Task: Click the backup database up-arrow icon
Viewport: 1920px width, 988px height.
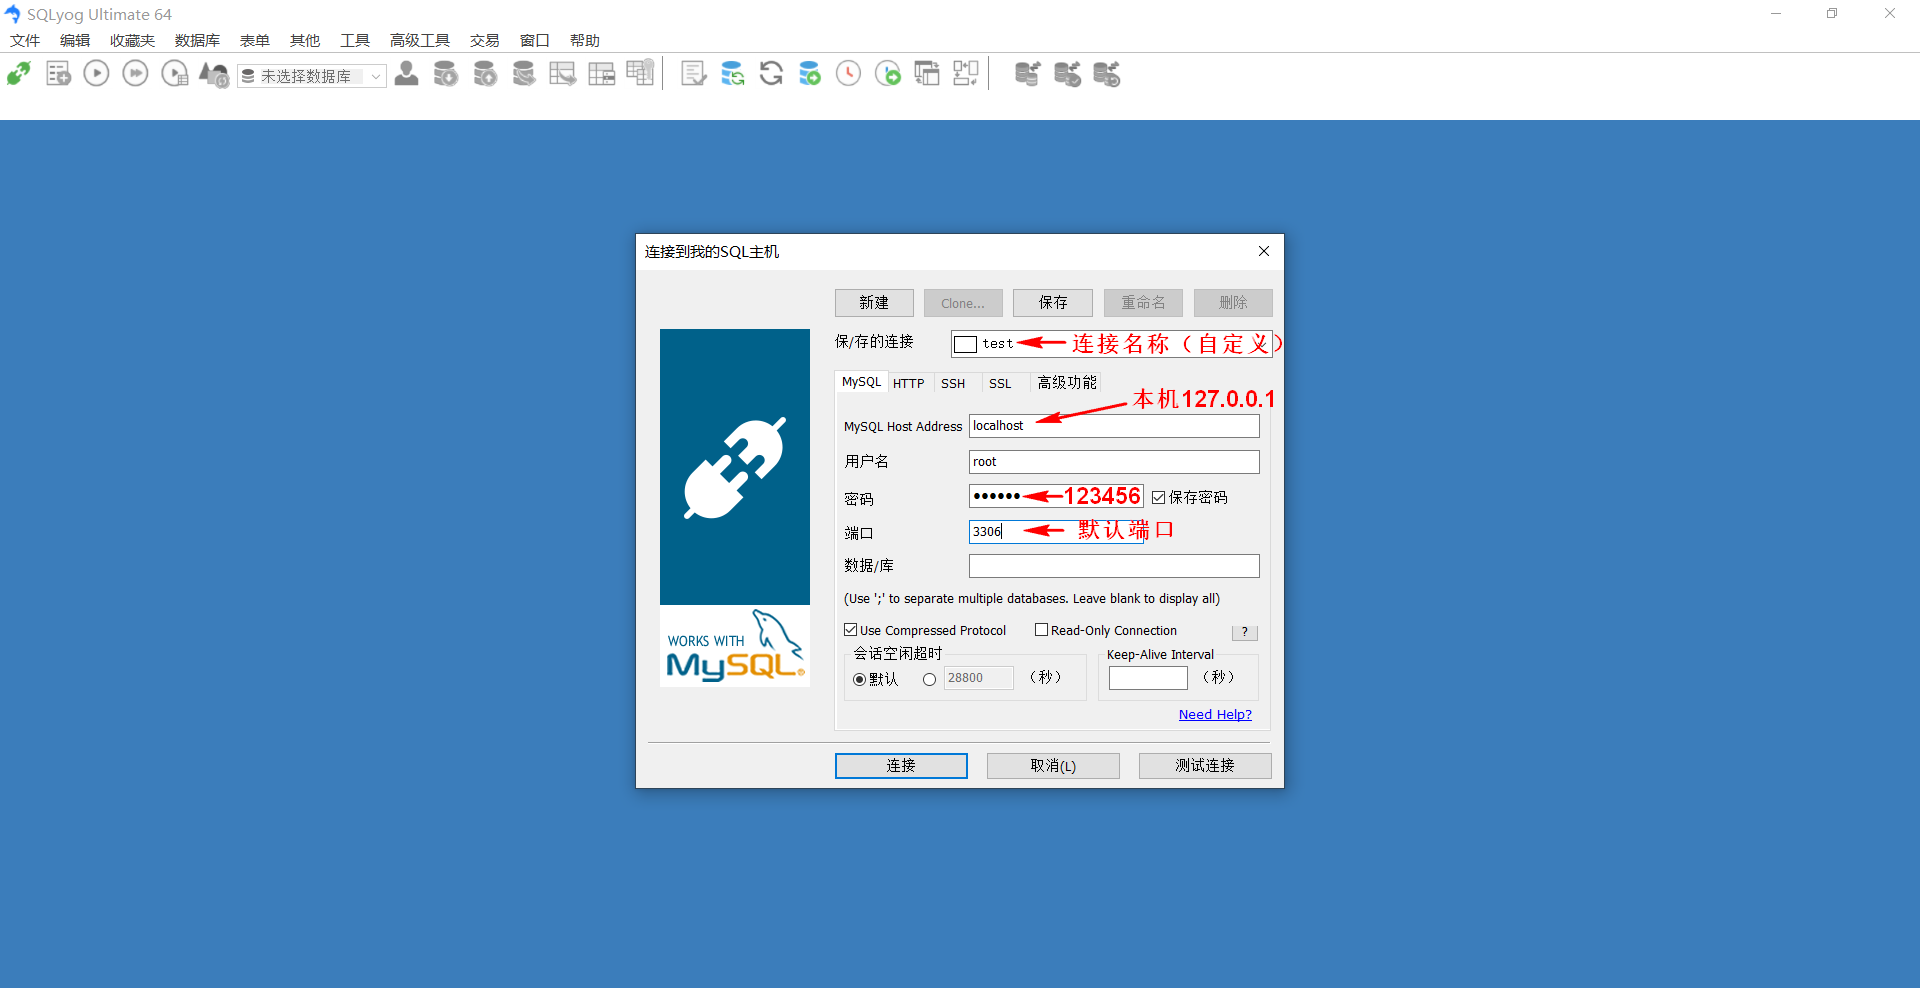Action: tap(485, 74)
